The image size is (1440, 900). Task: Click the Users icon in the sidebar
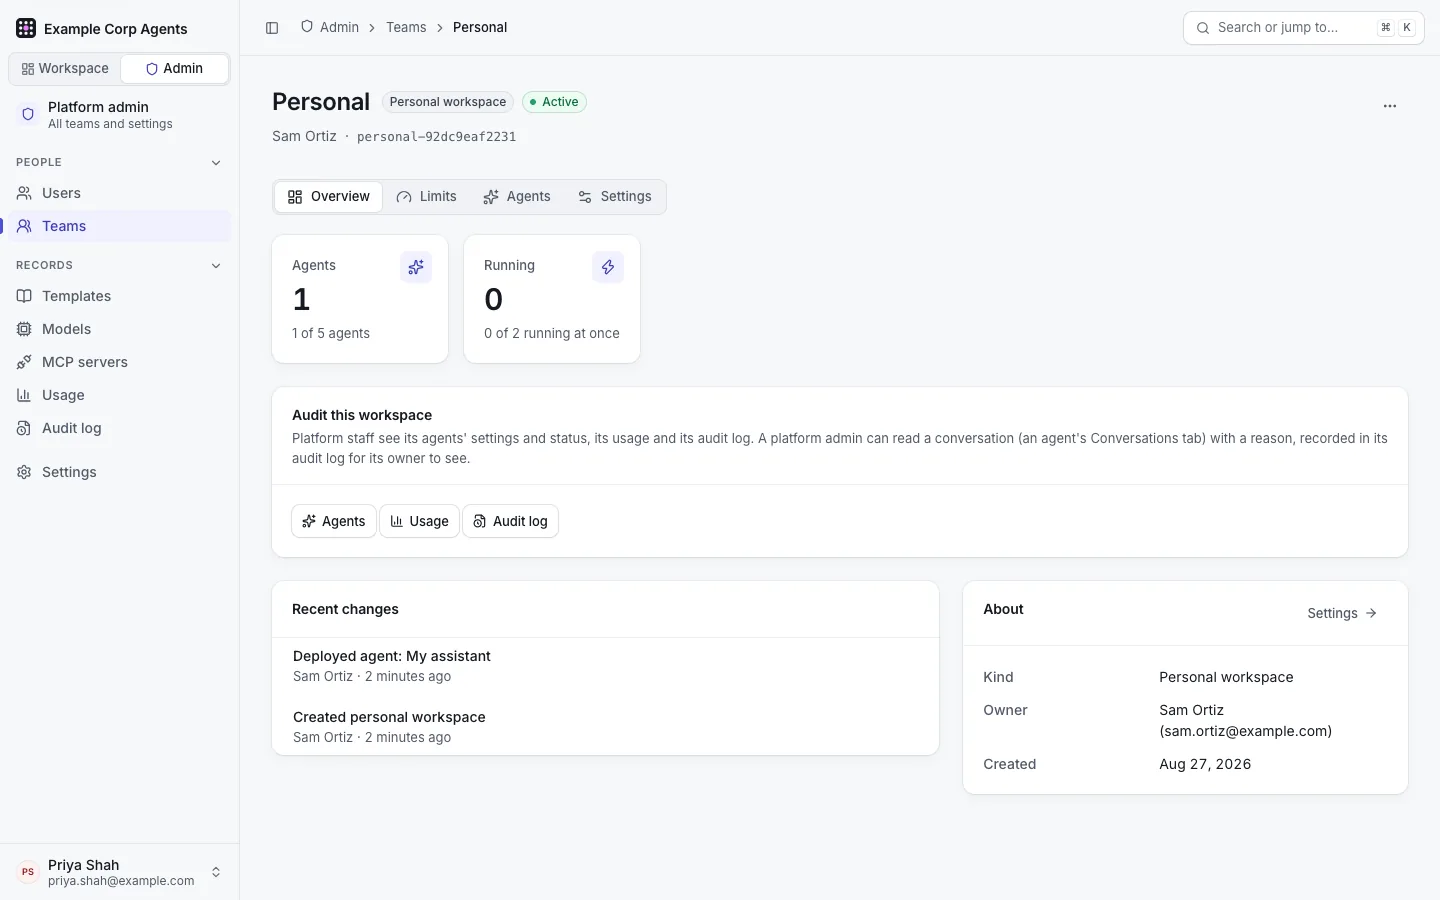tap(24, 193)
